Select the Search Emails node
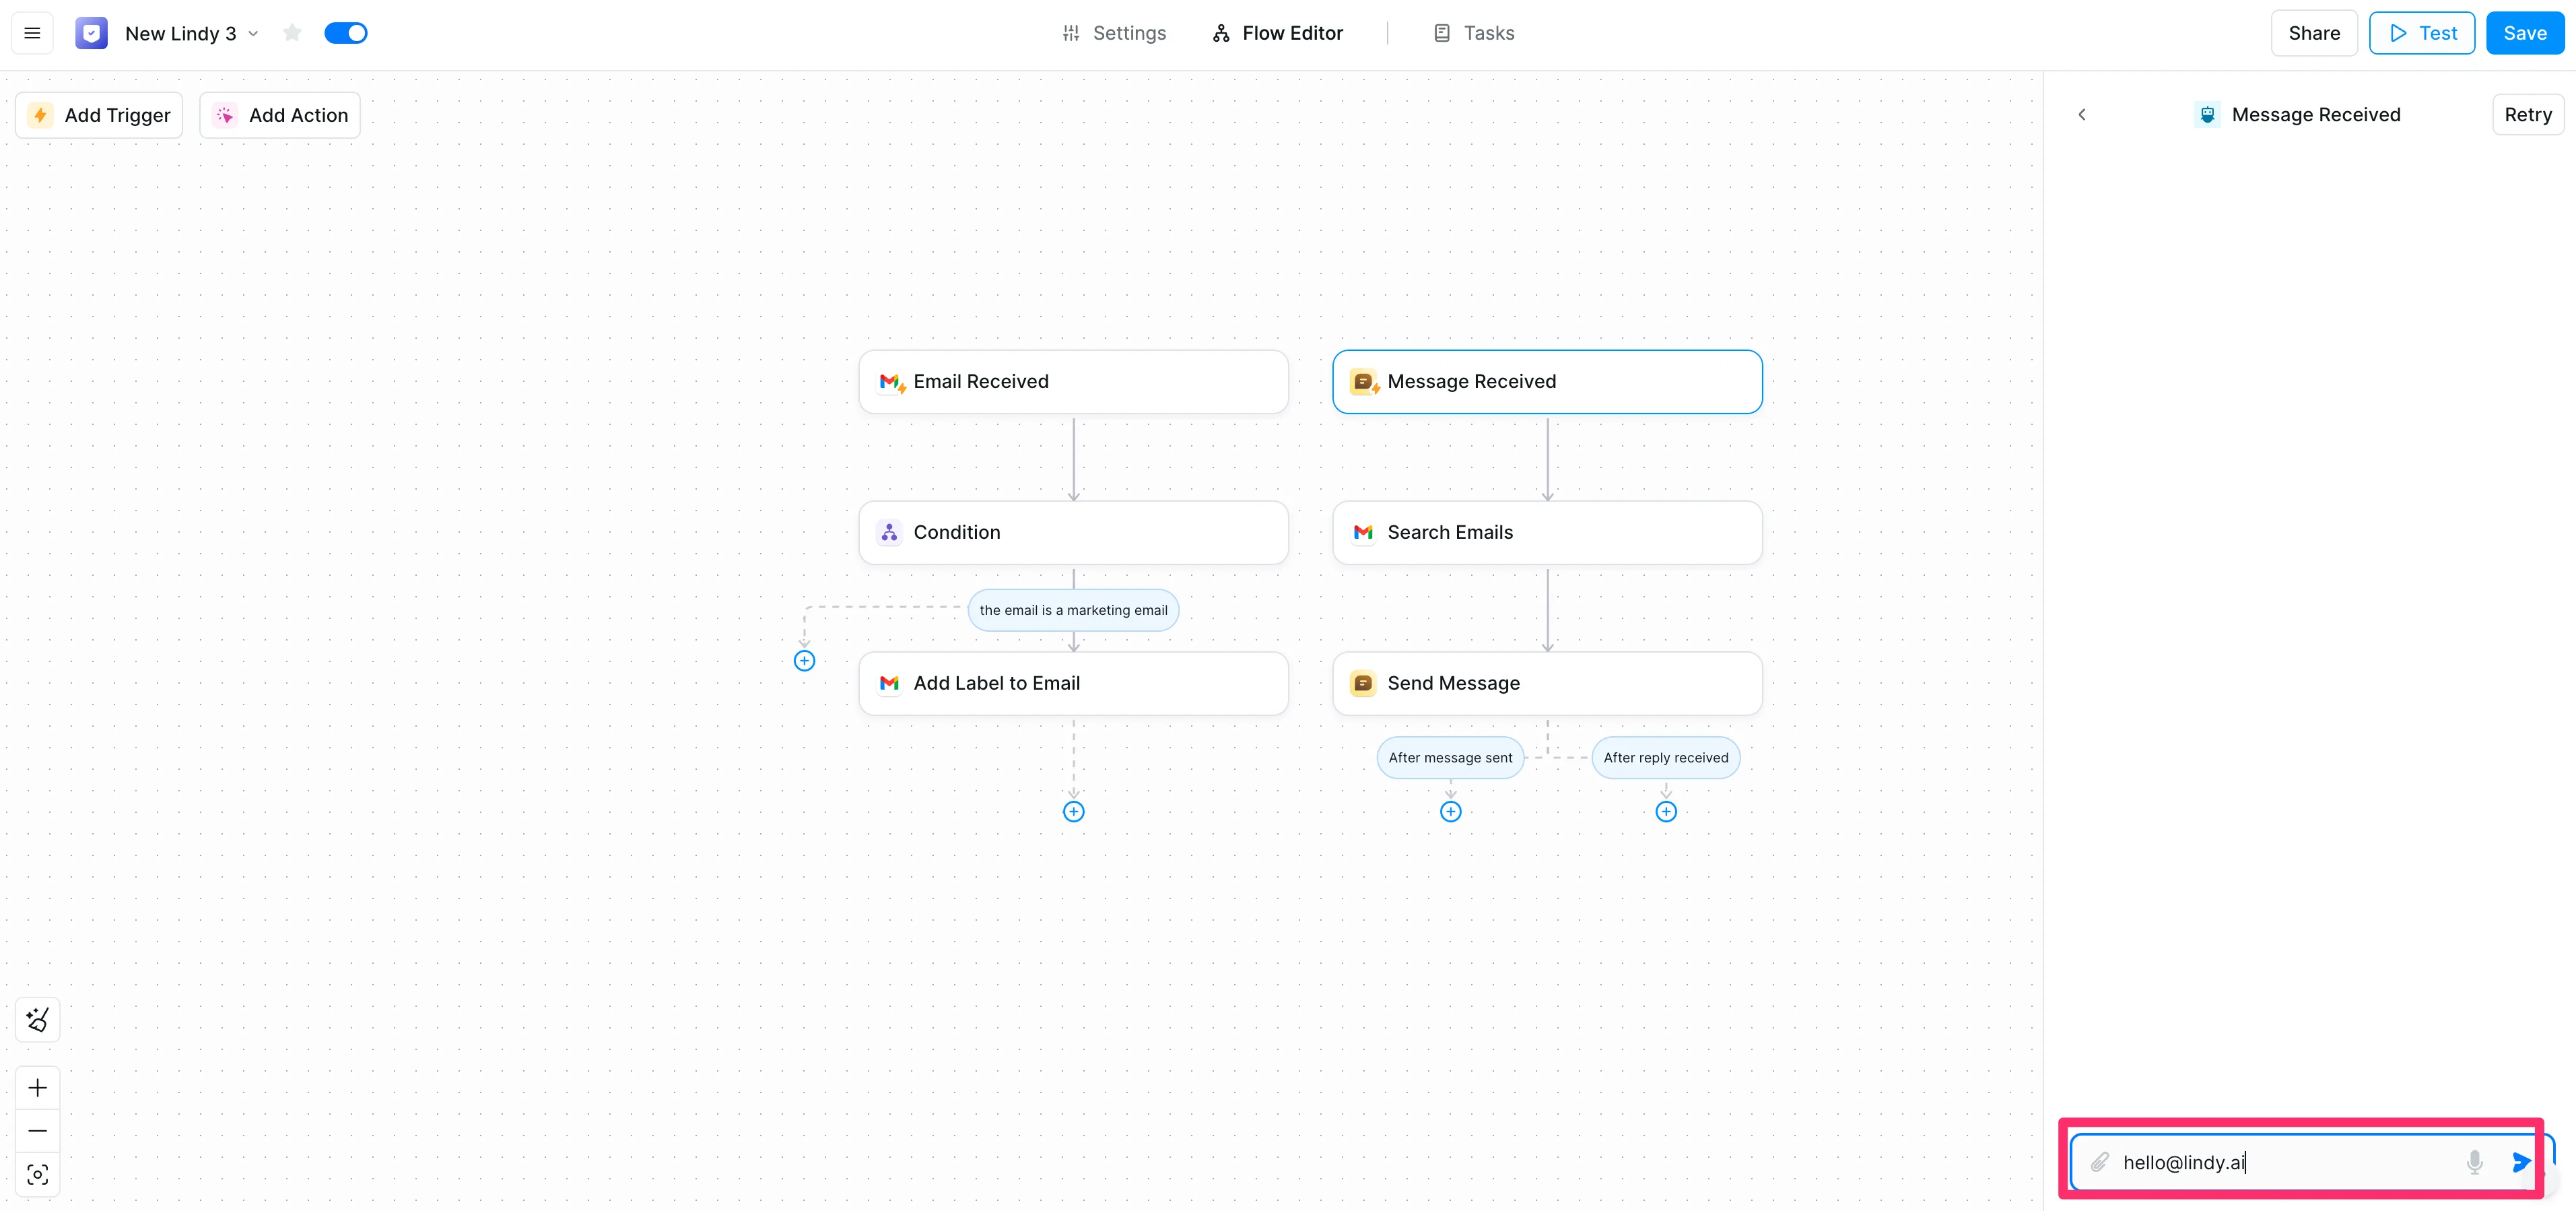This screenshot has width=2576, height=1211. click(1546, 532)
